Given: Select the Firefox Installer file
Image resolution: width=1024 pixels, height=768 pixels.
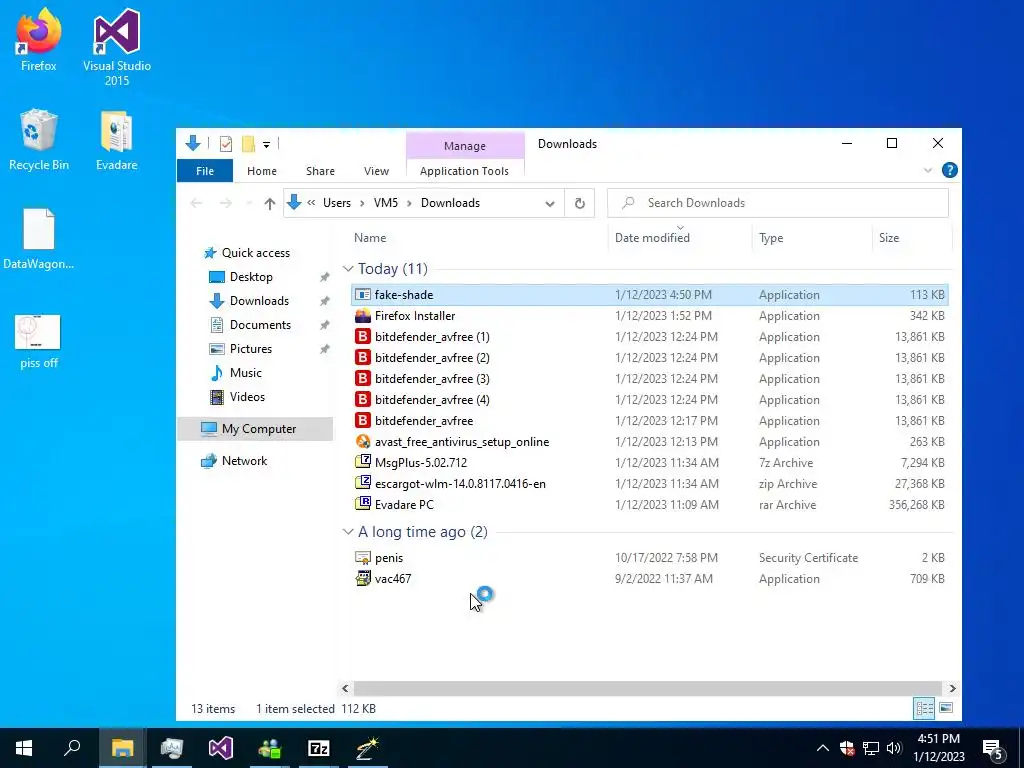Looking at the screenshot, I should [x=649, y=316].
